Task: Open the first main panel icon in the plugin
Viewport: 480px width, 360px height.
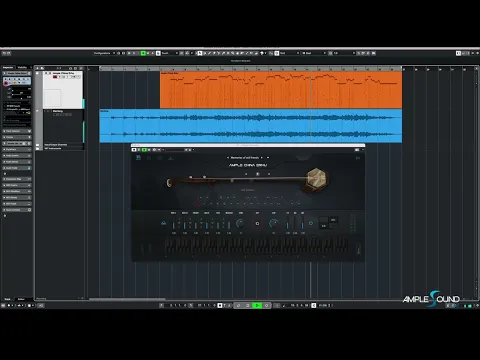Action: click(138, 158)
